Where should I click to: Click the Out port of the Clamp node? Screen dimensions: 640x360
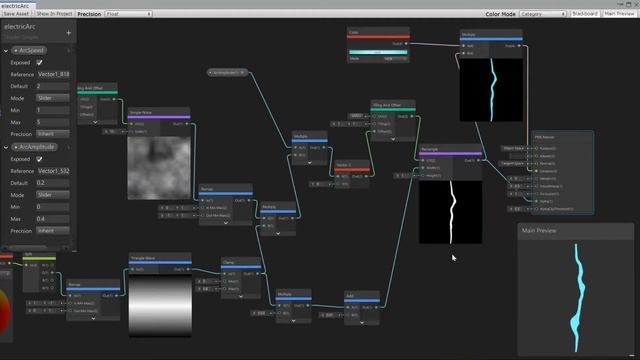click(258, 274)
